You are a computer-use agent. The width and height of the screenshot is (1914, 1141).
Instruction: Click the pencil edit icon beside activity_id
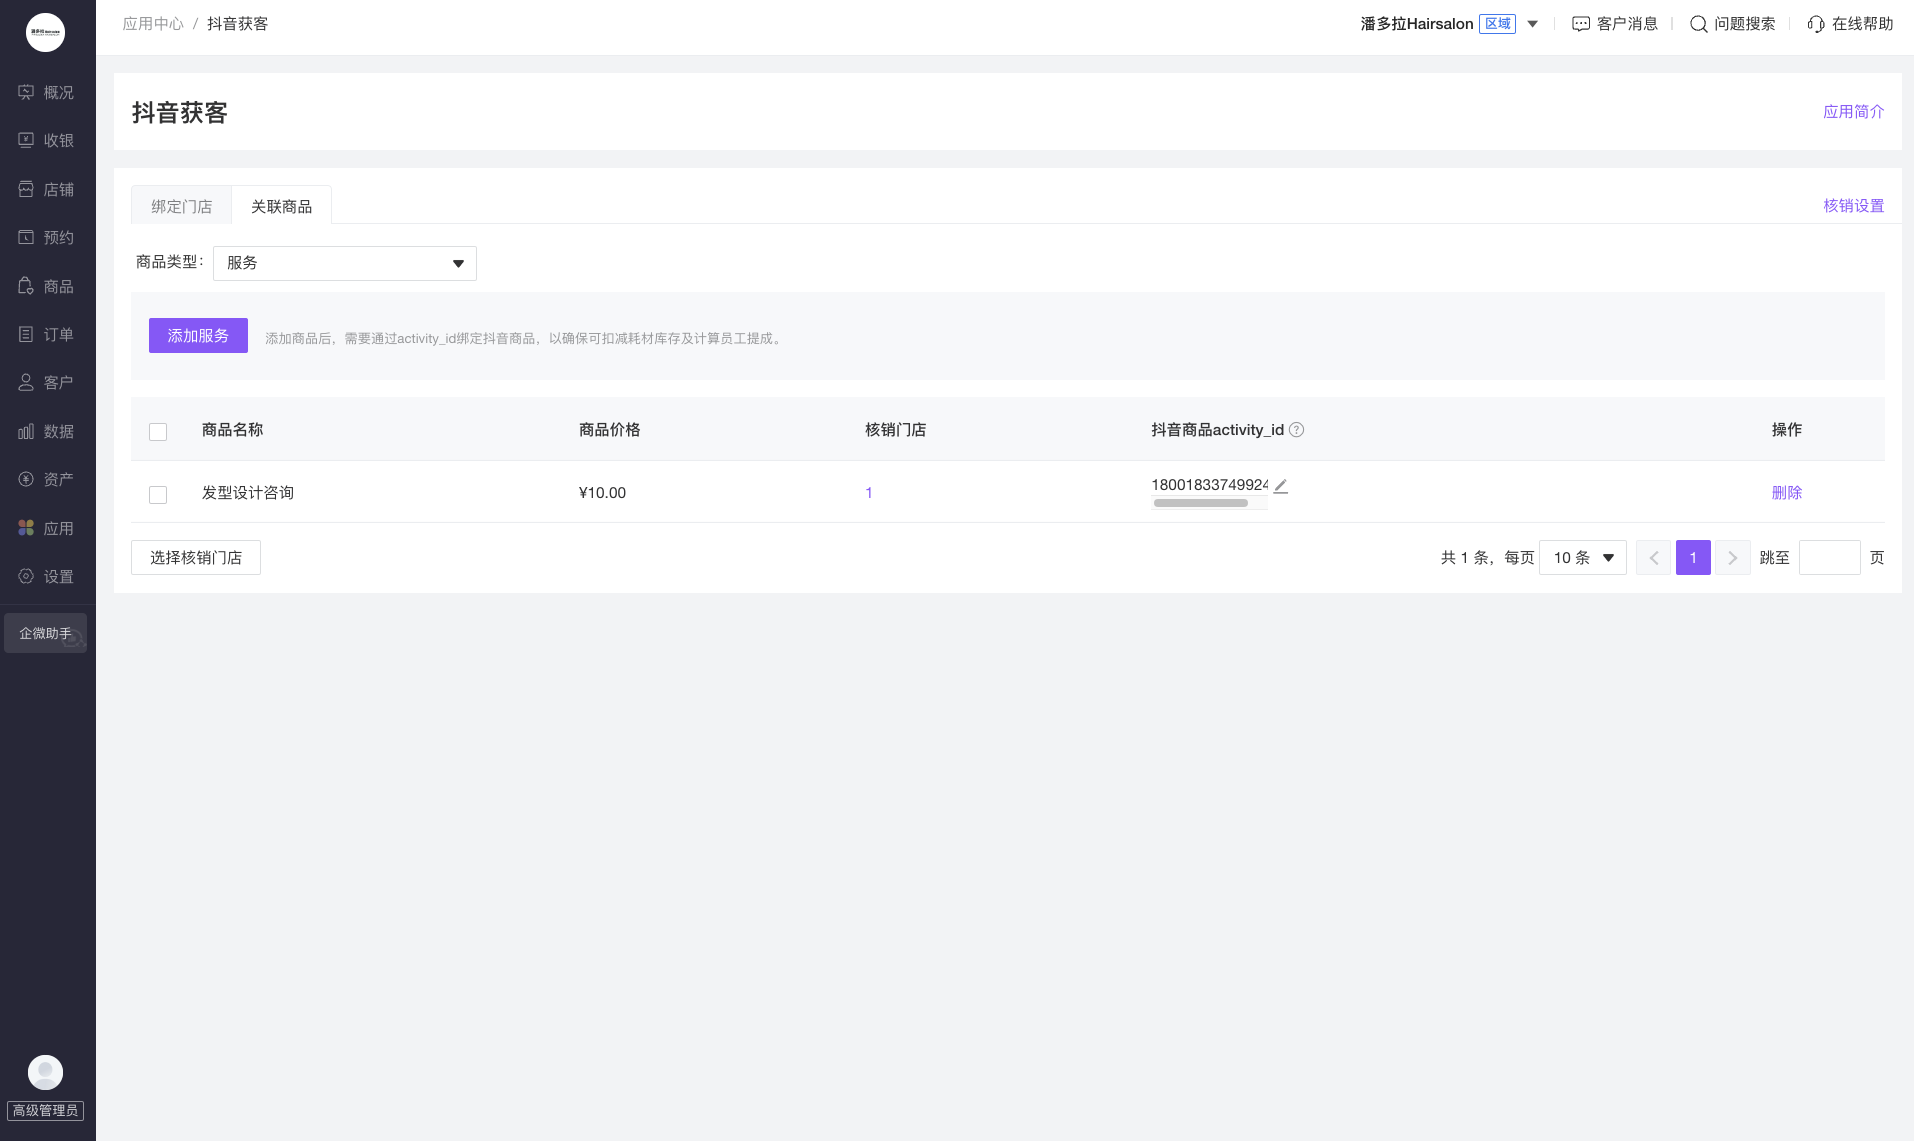1281,486
